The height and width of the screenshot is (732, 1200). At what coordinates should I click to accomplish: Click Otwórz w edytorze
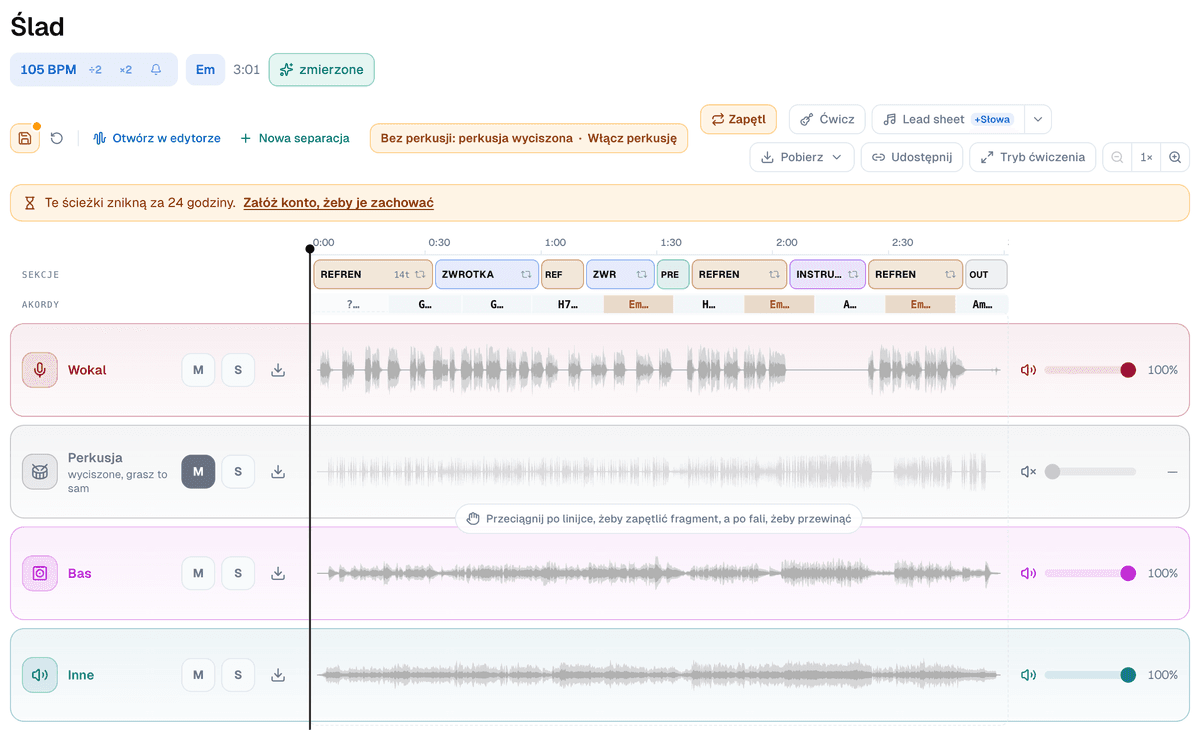tap(157, 138)
